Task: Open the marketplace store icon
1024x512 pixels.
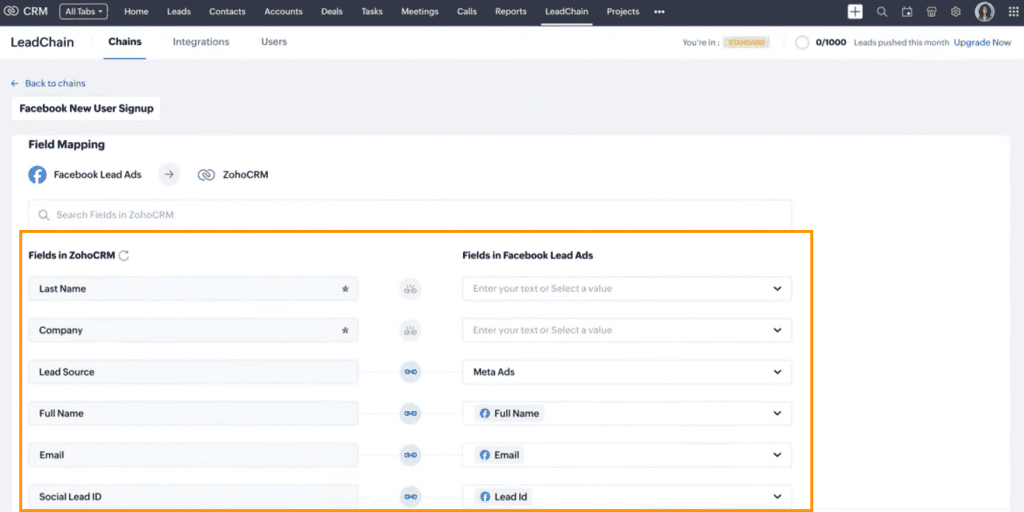Action: (x=932, y=12)
